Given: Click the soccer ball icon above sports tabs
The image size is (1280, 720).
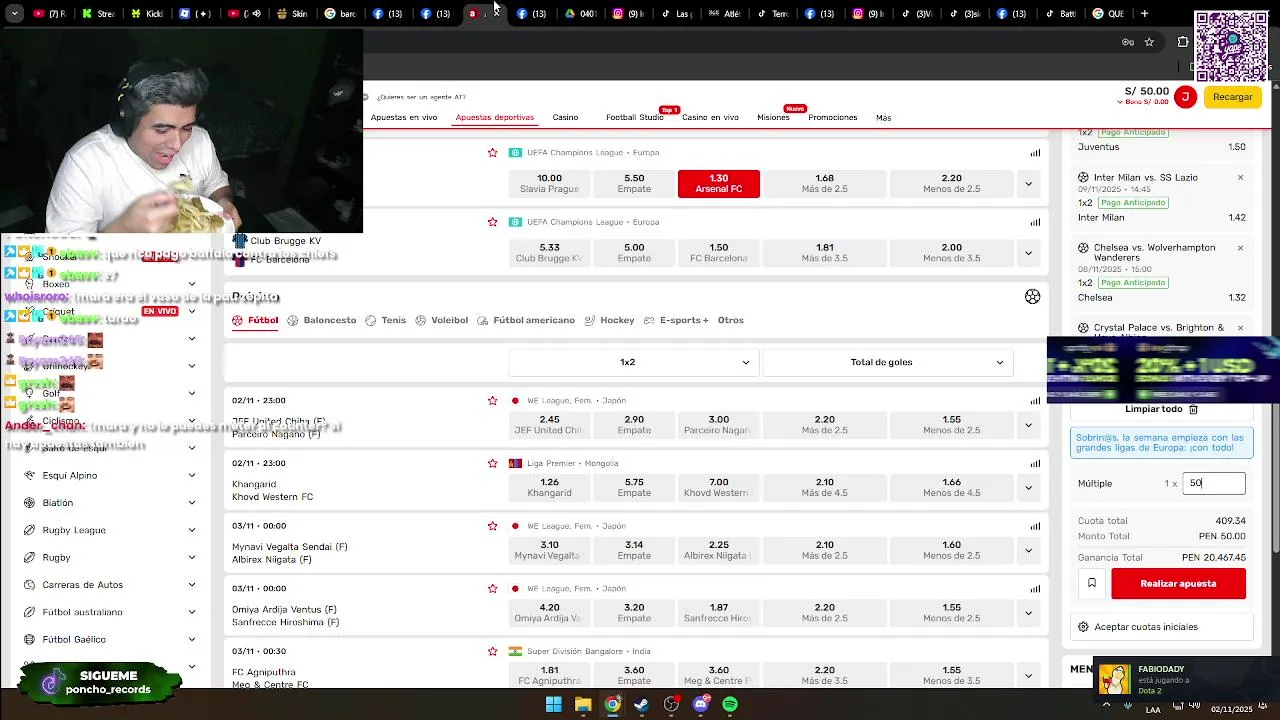Looking at the screenshot, I should coord(1032,297).
